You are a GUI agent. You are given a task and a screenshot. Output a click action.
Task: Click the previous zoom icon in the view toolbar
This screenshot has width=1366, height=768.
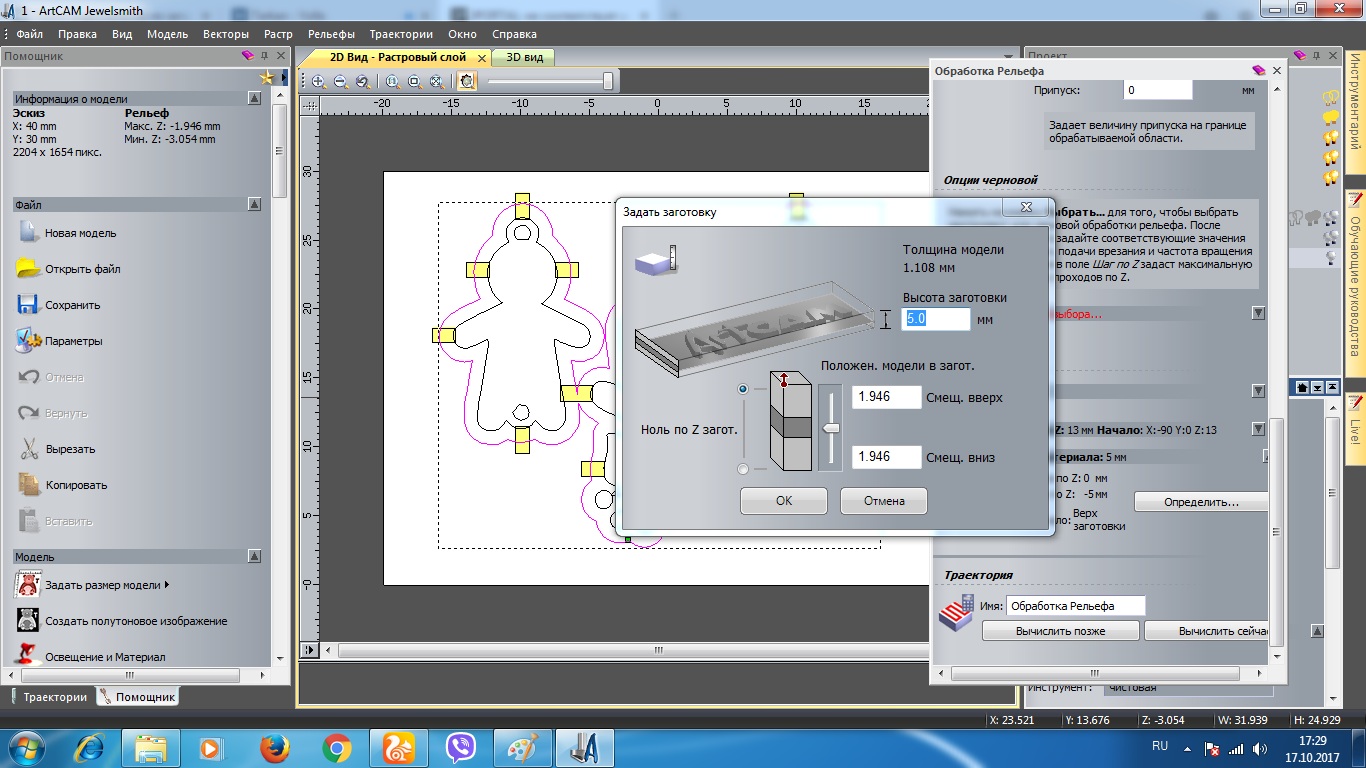[x=362, y=82]
